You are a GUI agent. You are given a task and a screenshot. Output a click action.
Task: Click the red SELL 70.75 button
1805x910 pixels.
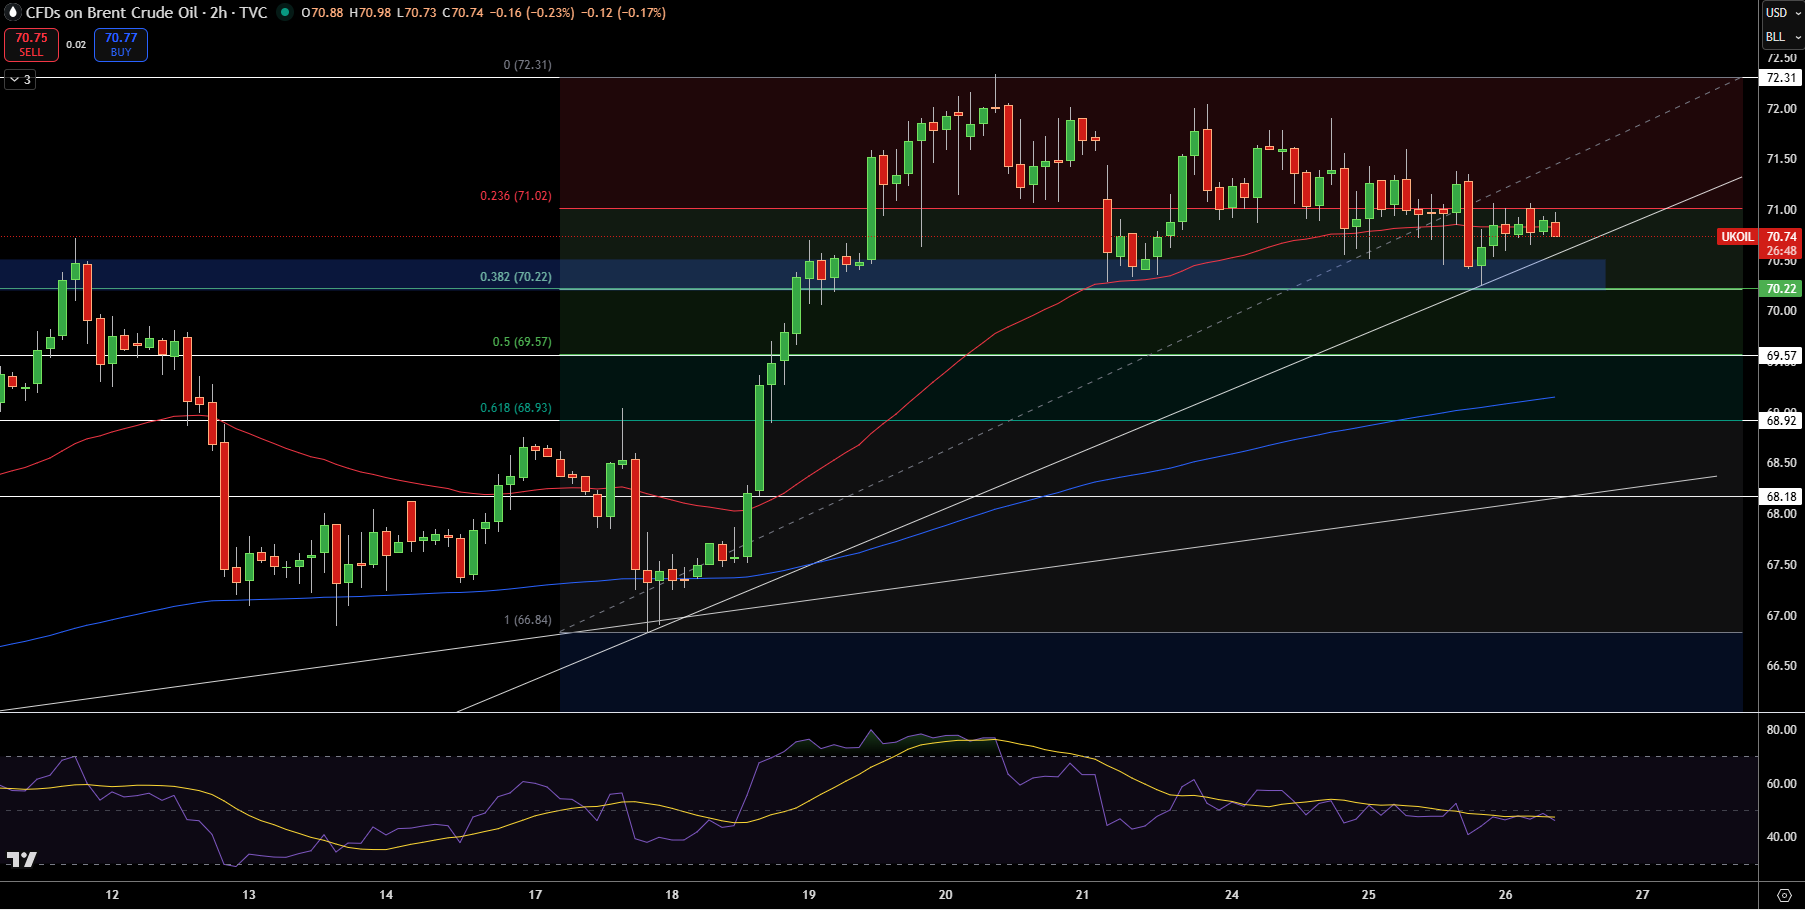point(31,45)
